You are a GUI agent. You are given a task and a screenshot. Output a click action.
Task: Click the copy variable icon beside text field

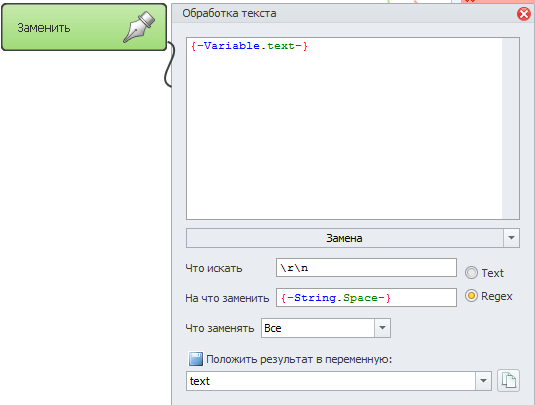[508, 380]
